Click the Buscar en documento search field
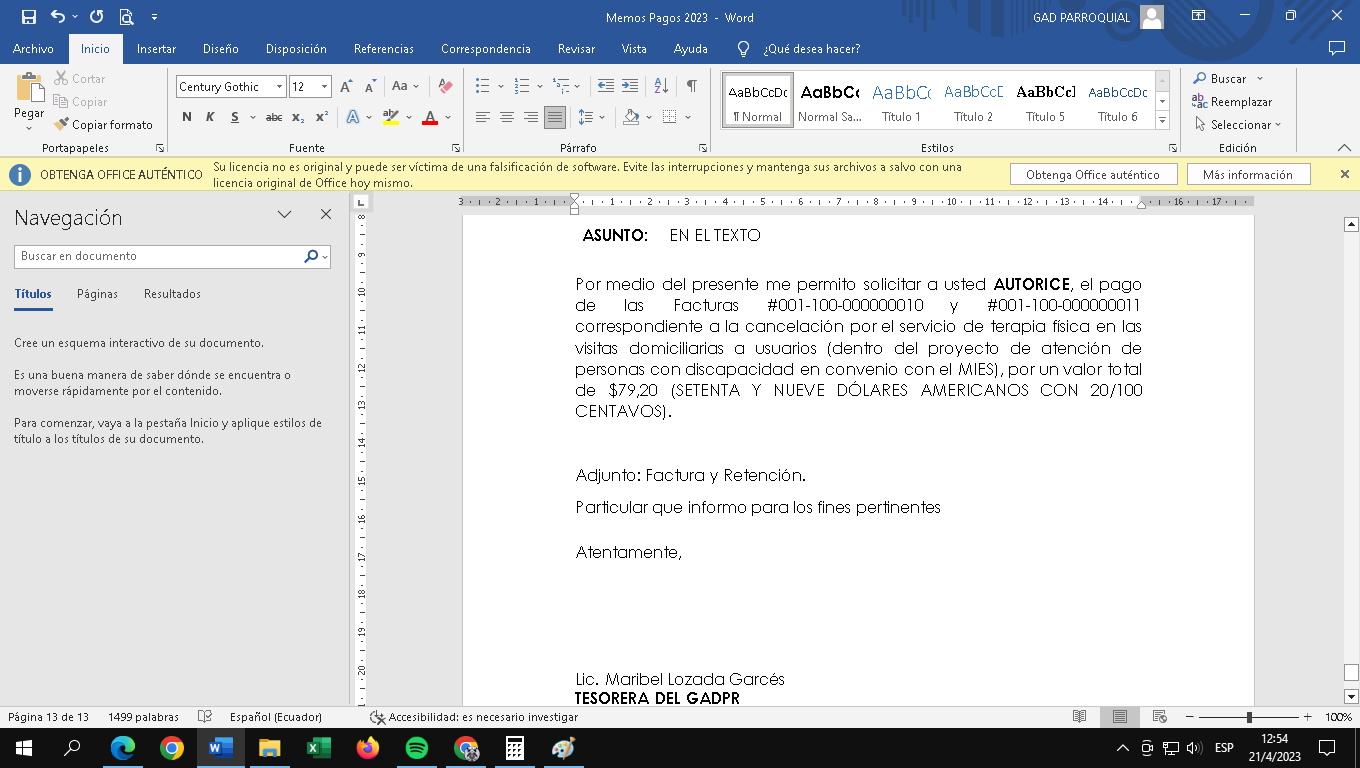Viewport: 1360px width, 768px height. coord(160,256)
